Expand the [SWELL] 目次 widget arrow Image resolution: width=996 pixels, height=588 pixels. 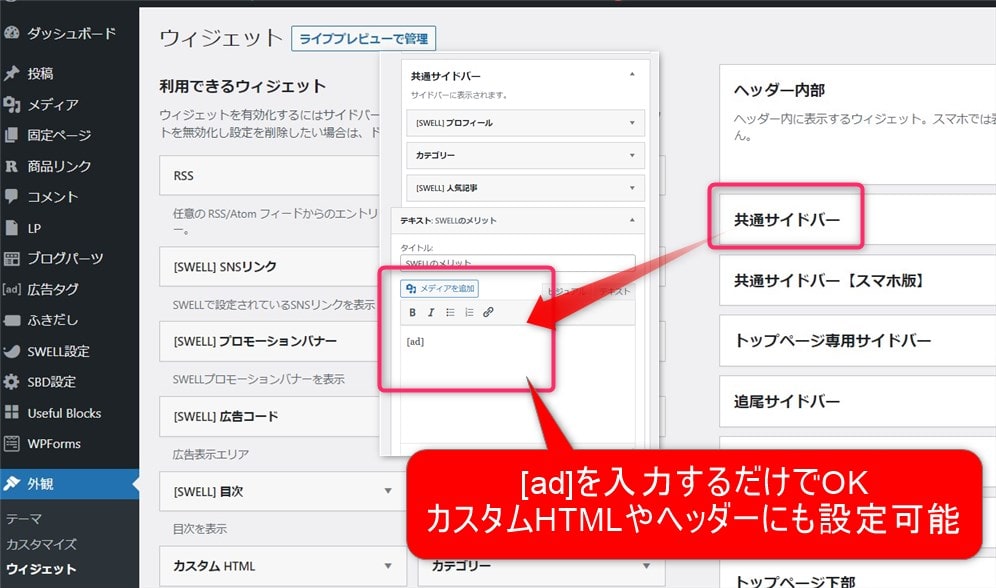click(388, 491)
